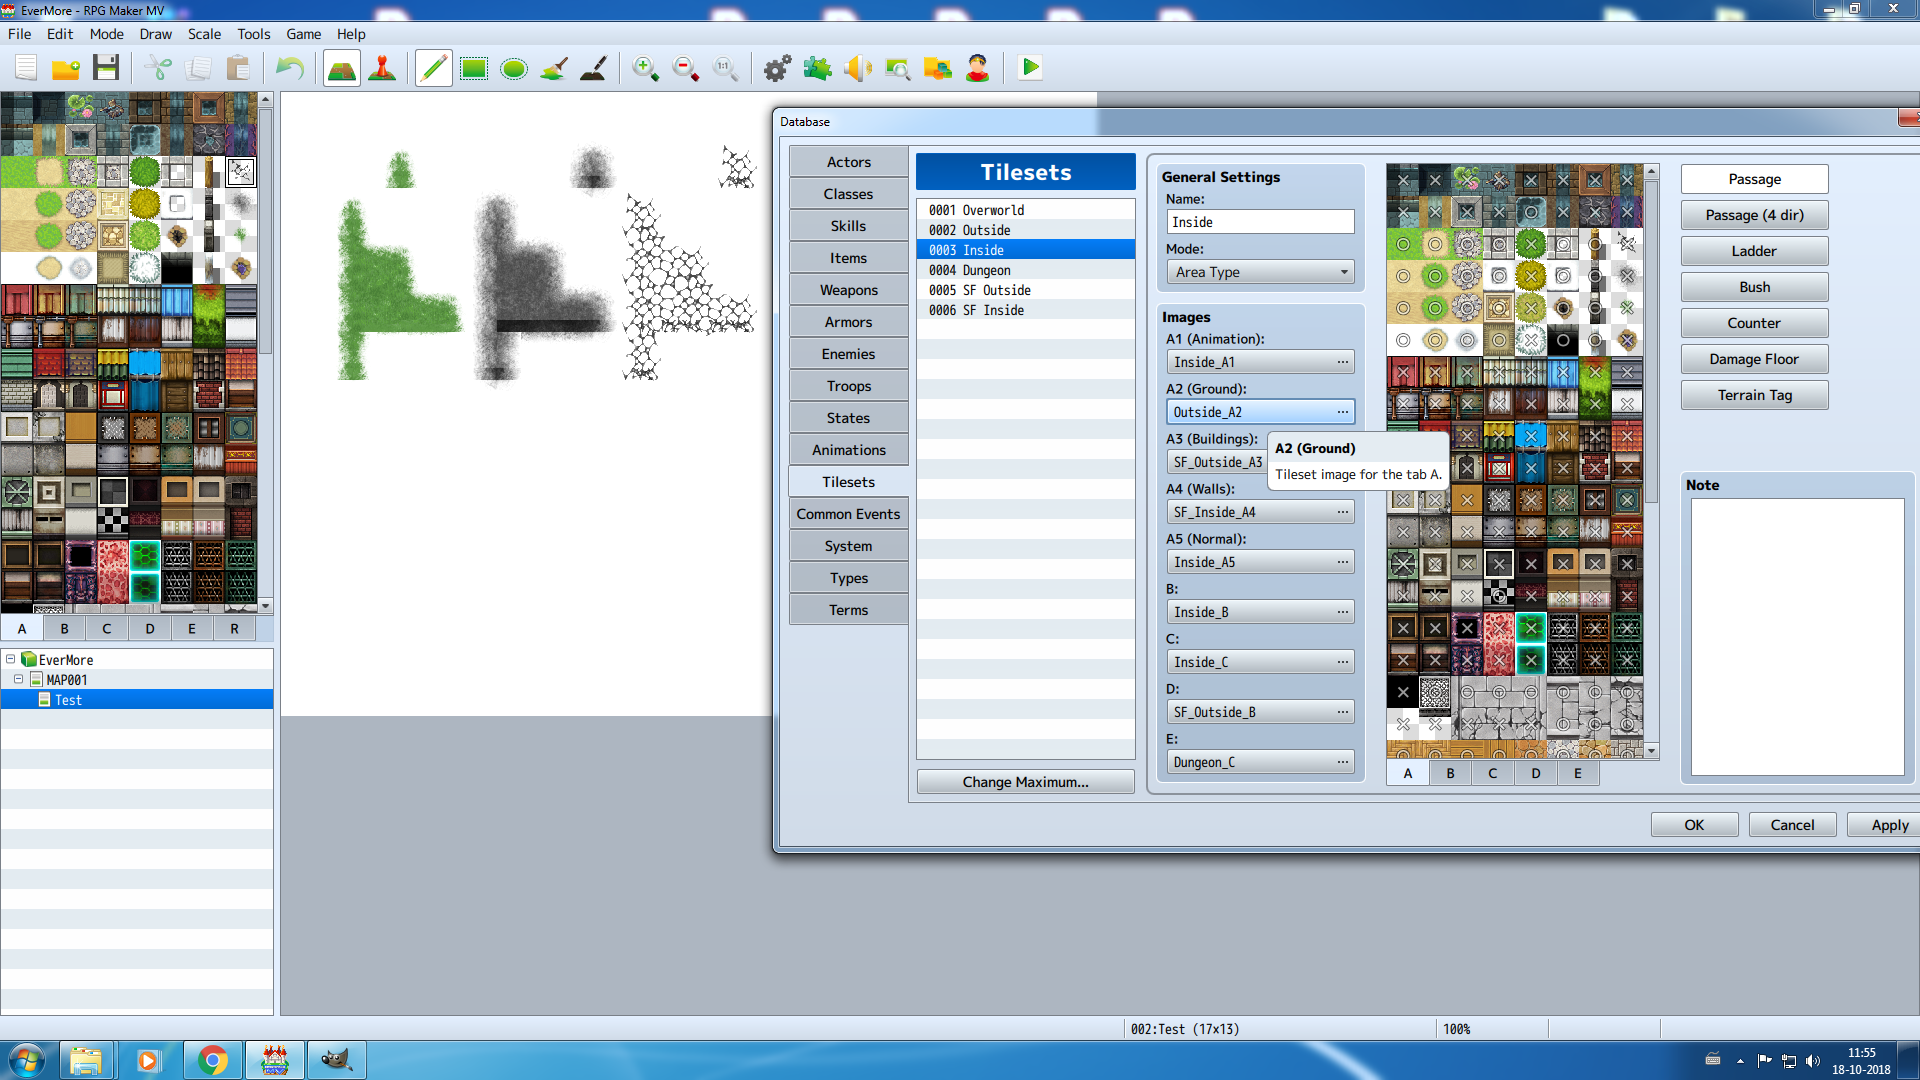Collapse the MAP001 tree node
This screenshot has height=1080, width=1920.
(x=19, y=679)
